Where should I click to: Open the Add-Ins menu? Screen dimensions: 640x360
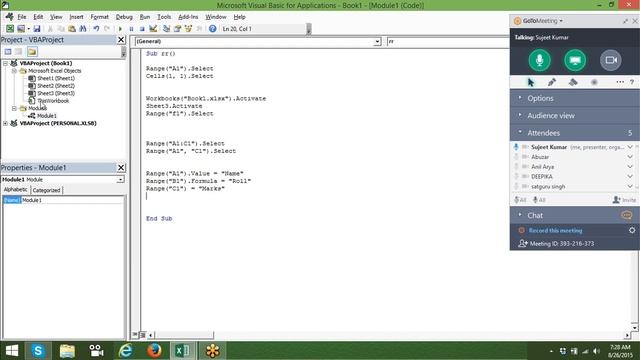coord(188,17)
